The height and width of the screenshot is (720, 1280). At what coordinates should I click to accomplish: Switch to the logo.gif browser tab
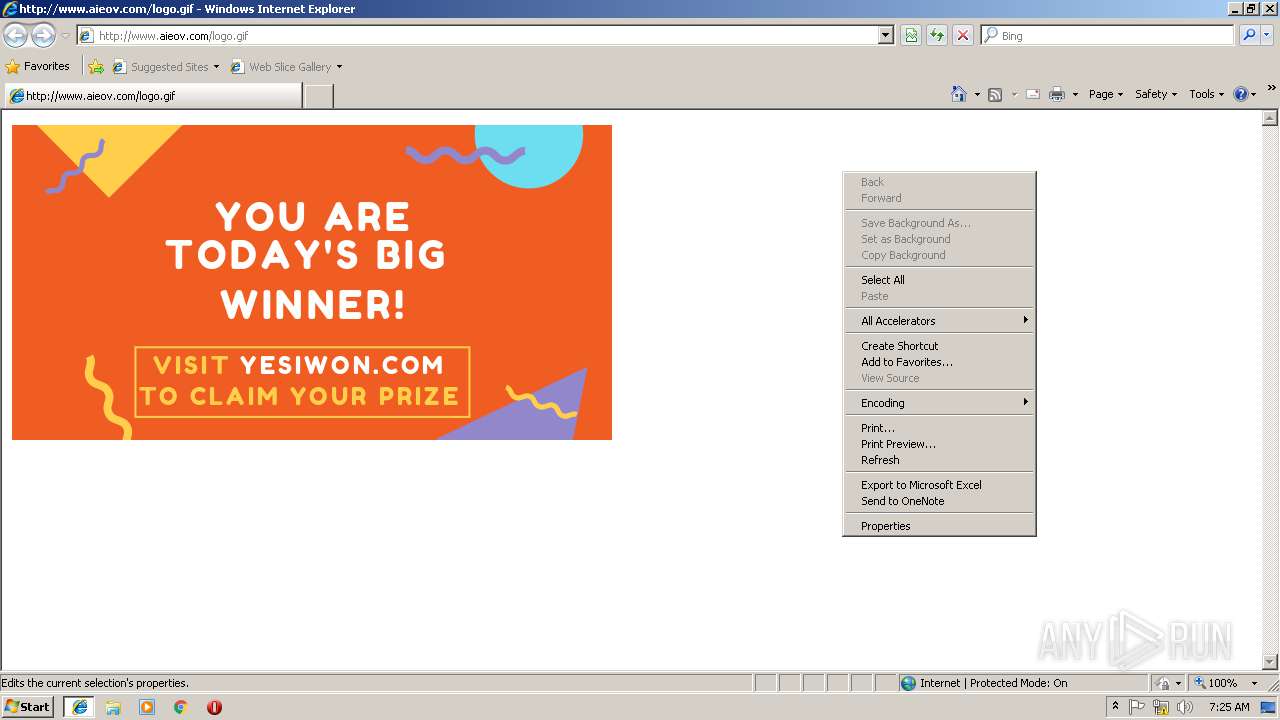coord(153,96)
